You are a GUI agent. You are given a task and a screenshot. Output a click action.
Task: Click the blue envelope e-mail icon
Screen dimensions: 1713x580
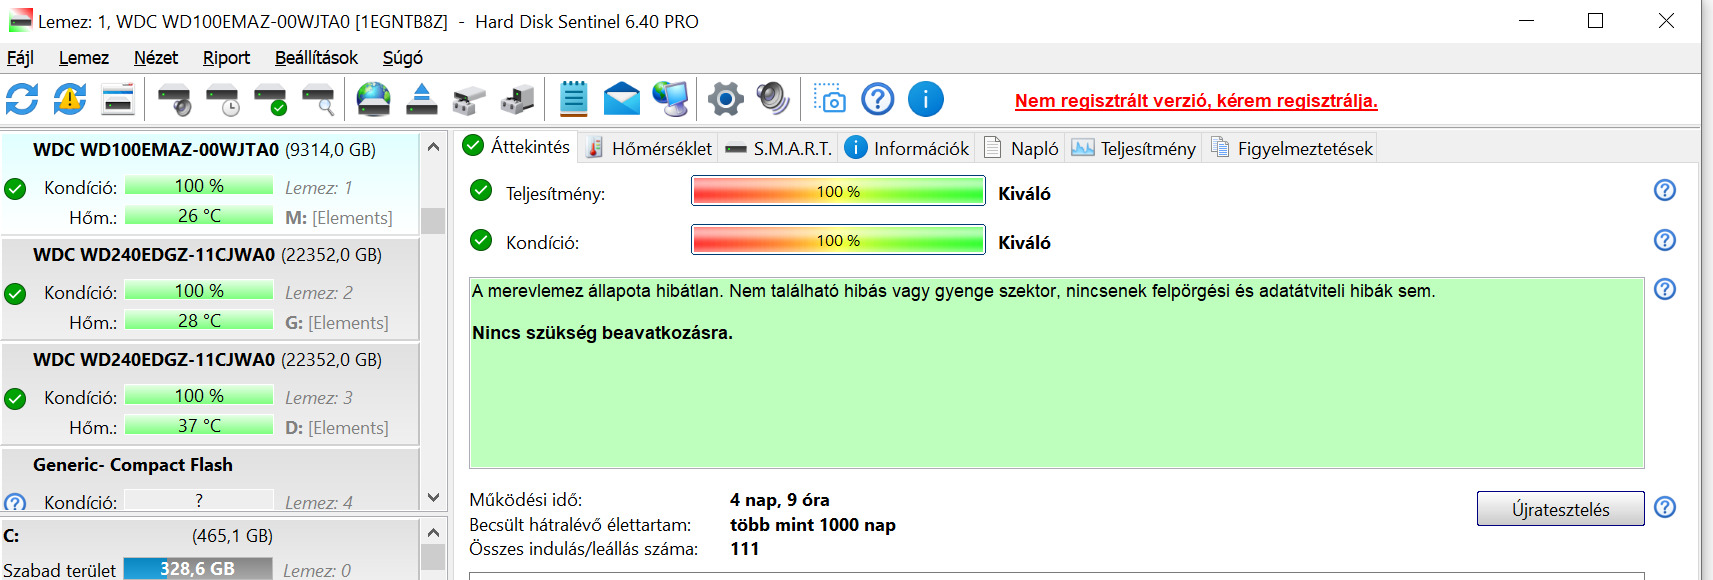click(621, 99)
